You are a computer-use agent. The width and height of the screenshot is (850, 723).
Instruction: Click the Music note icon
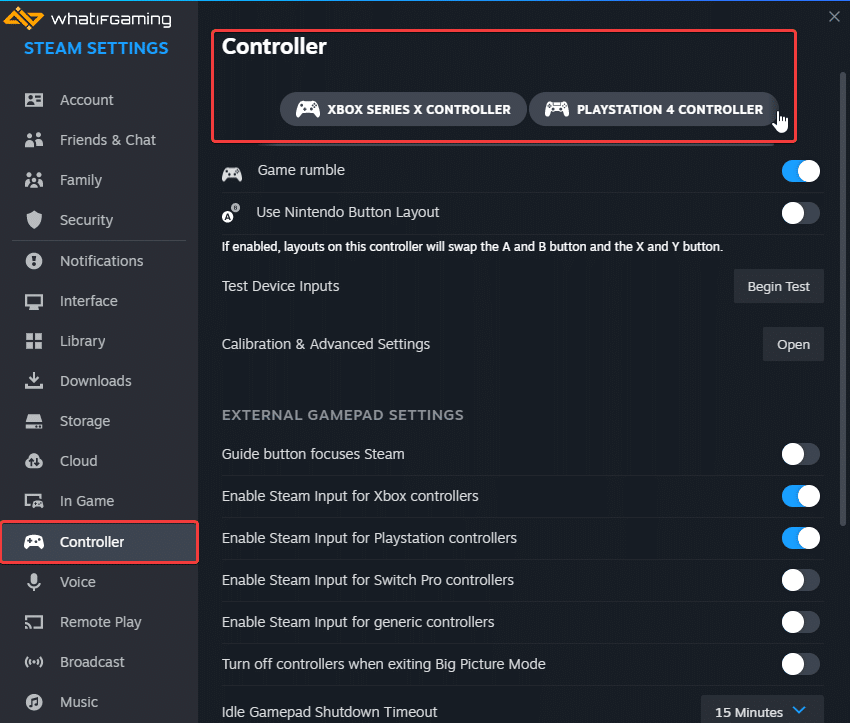point(34,702)
